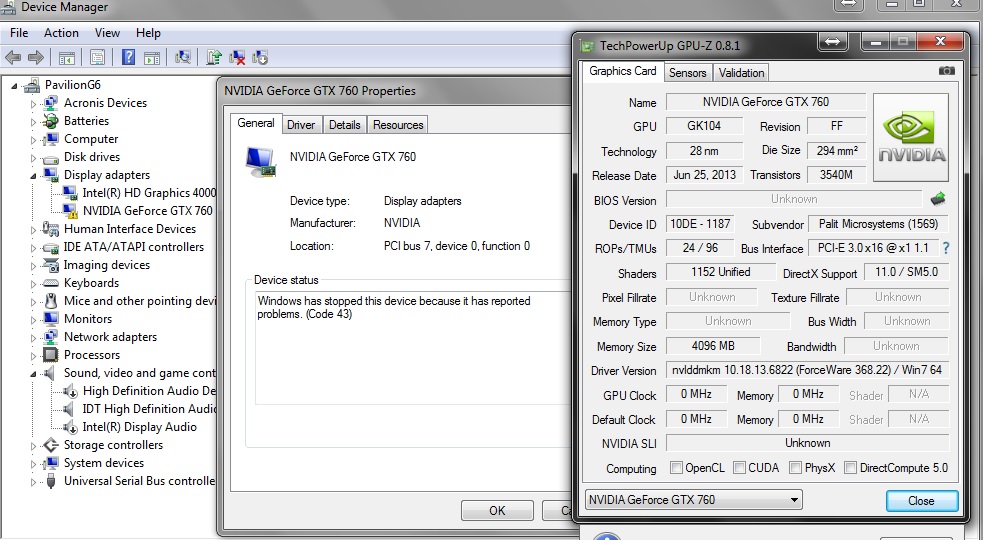Click the Properties sheet toolbar icon
Viewport: 983px width, 540px height.
tap(97, 58)
